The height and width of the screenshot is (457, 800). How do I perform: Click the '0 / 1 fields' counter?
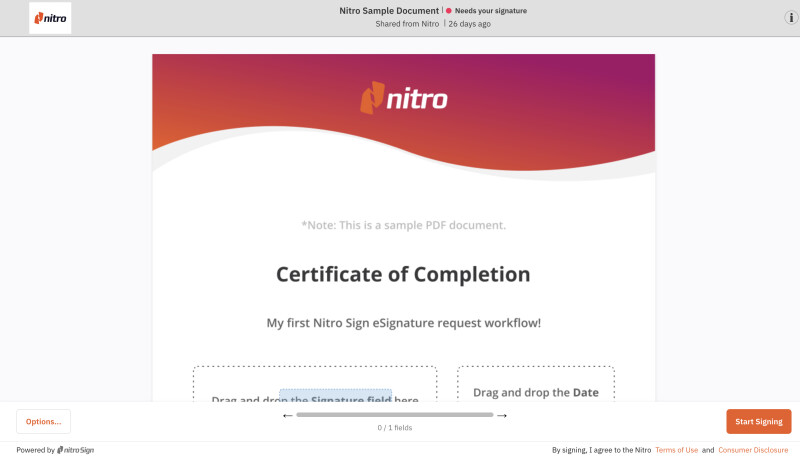[394, 428]
